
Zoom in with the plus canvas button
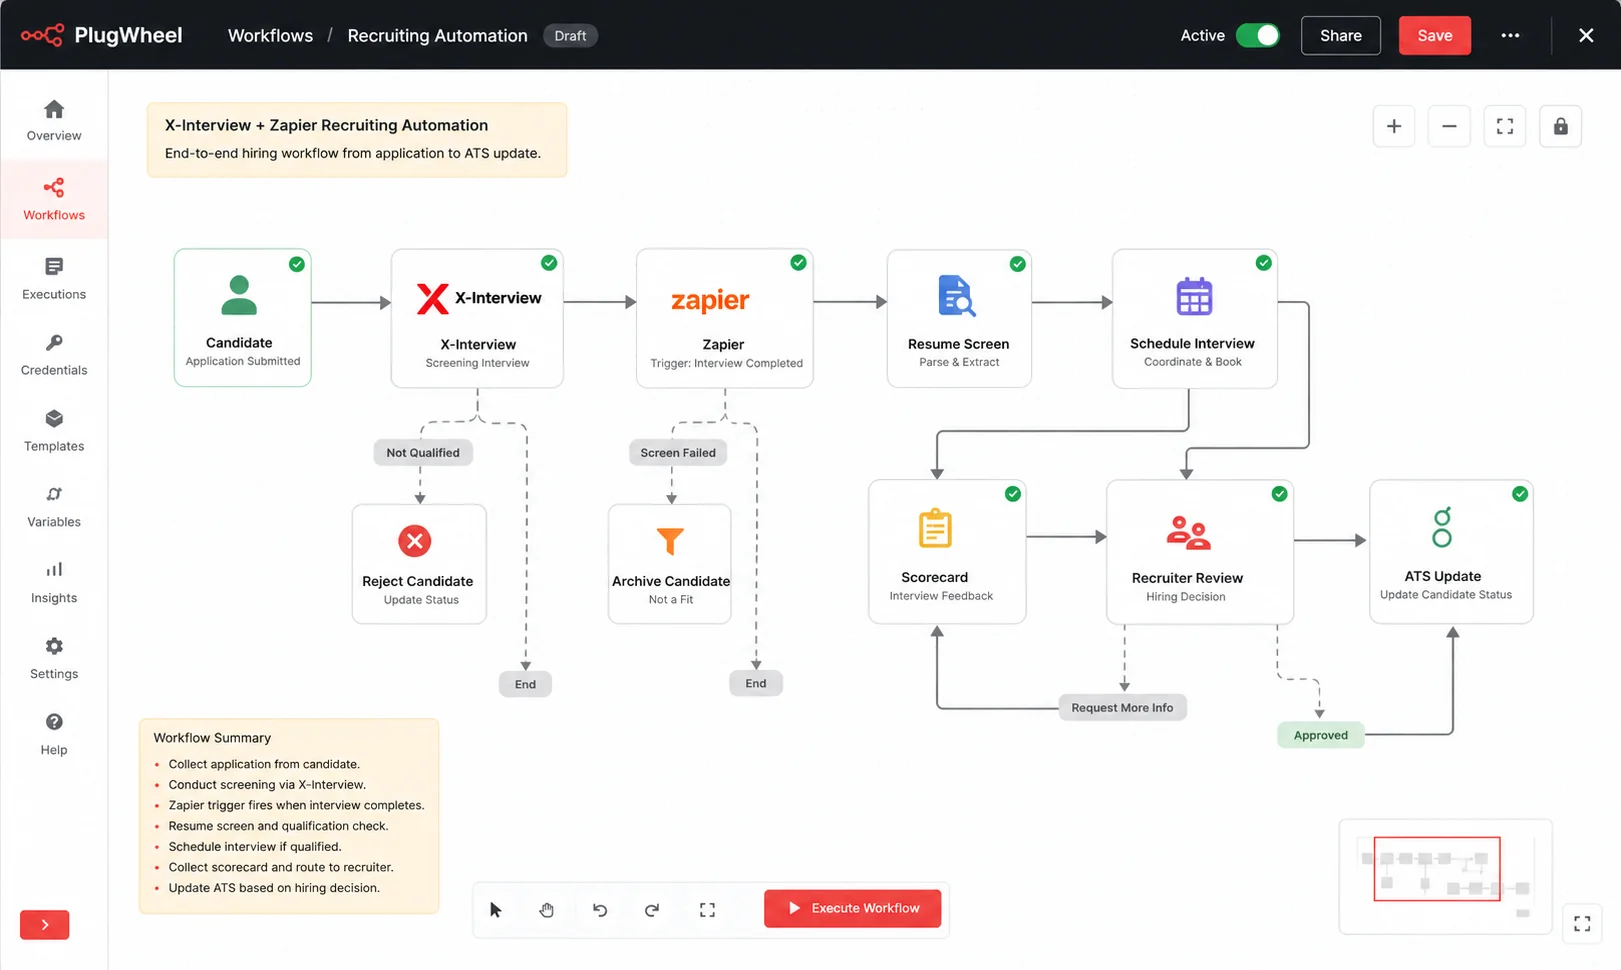click(1394, 127)
